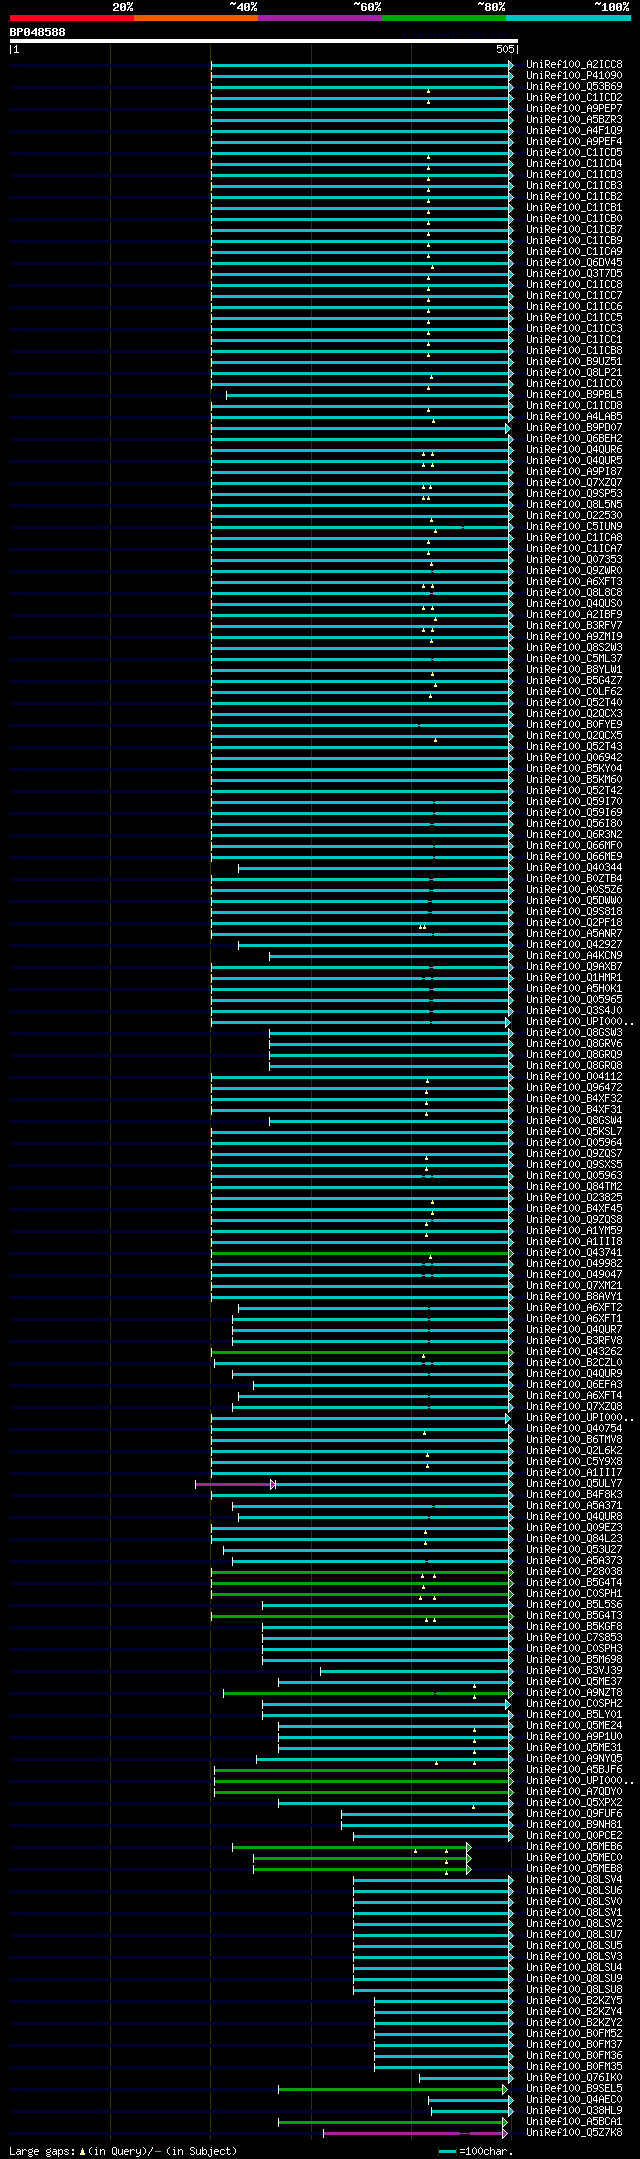Click the =100char. scale legend

[475, 2150]
